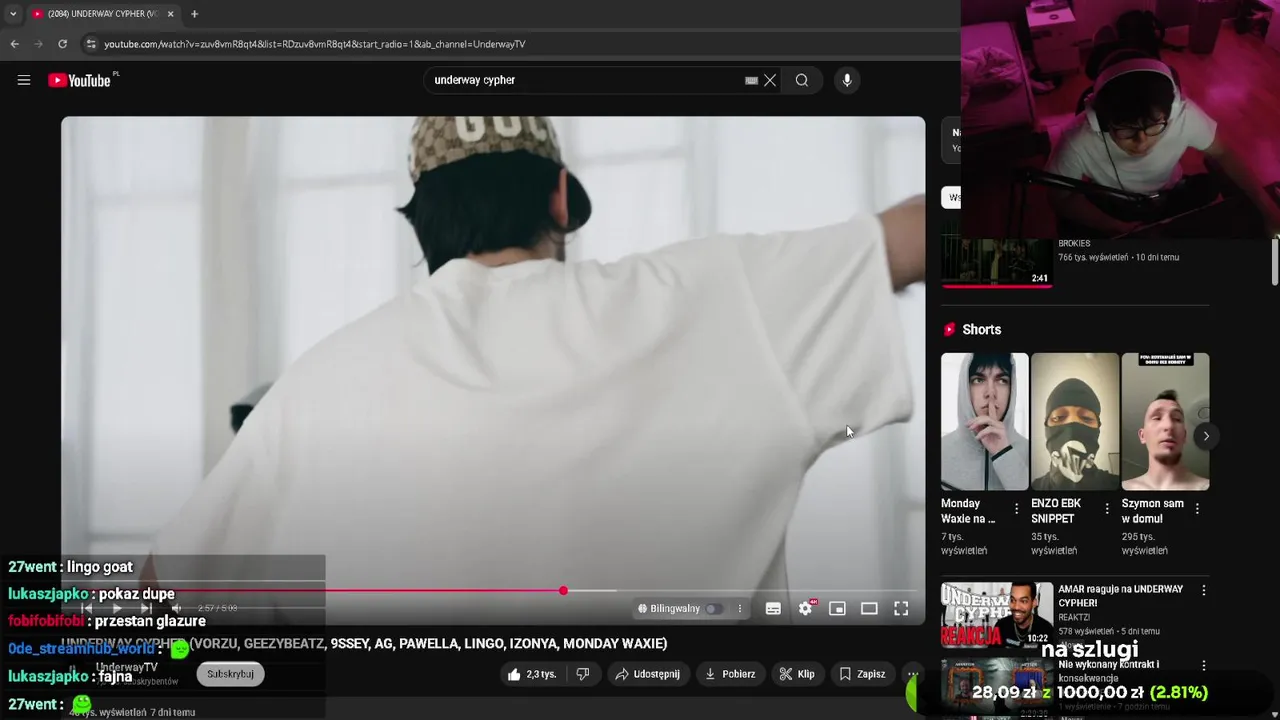
Task: Click the browser back arrow
Action: click(14, 44)
